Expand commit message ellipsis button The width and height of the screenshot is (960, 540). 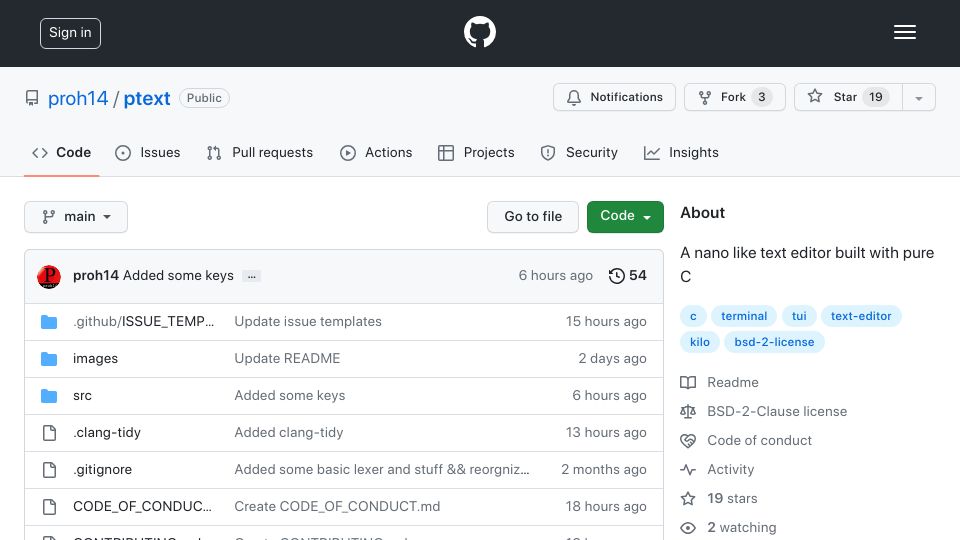(x=252, y=276)
